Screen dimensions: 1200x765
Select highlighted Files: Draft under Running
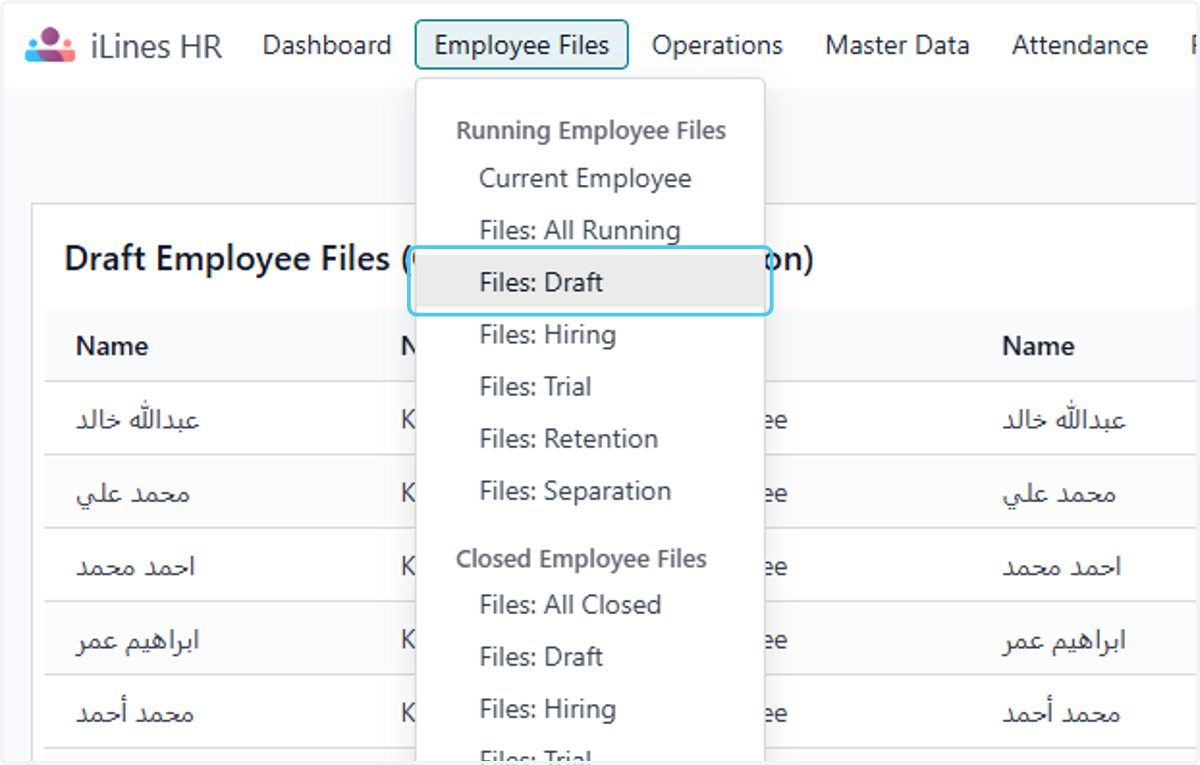pos(590,282)
